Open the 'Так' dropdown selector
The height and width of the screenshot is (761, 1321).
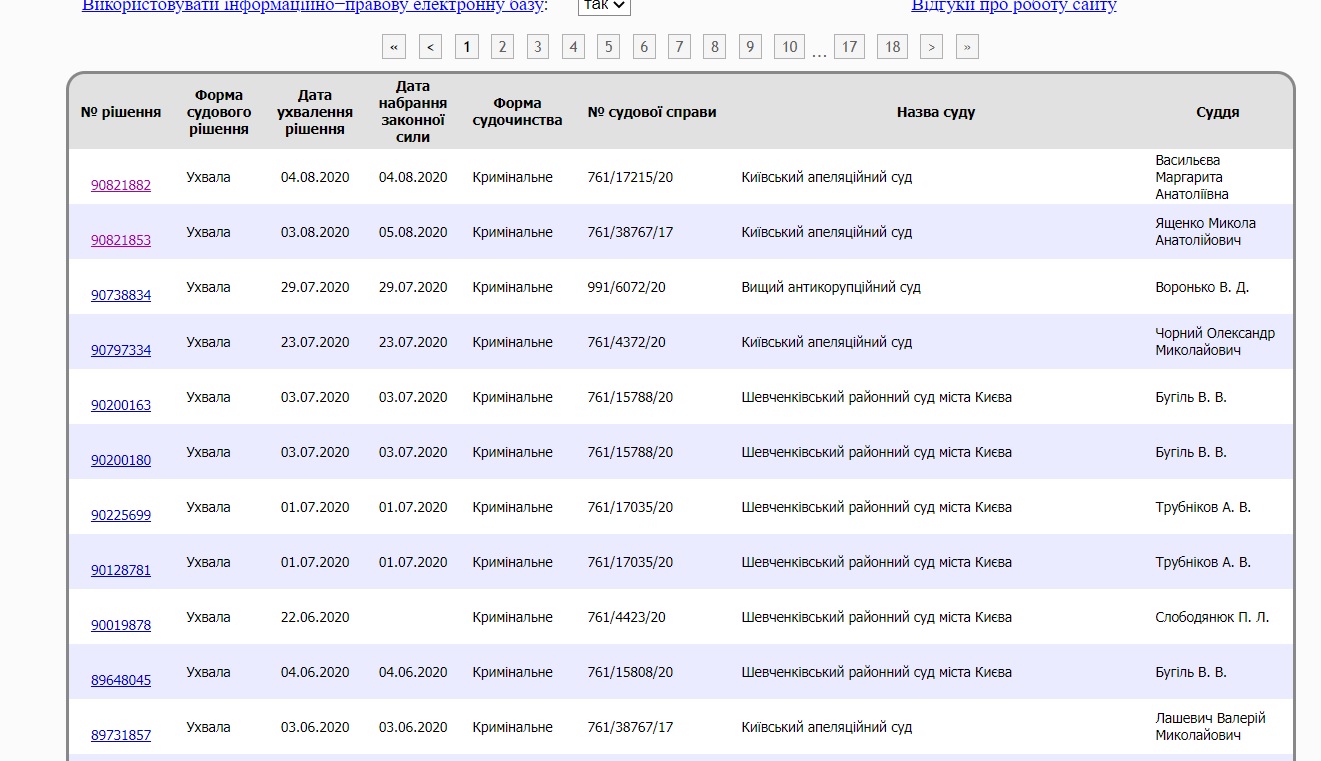point(604,6)
